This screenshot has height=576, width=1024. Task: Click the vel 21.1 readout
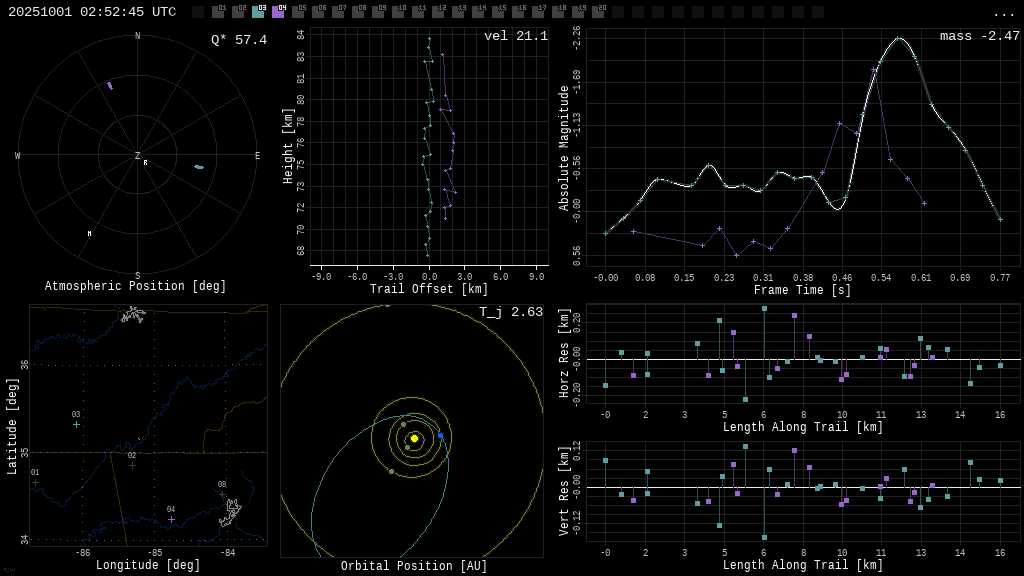[515, 36]
